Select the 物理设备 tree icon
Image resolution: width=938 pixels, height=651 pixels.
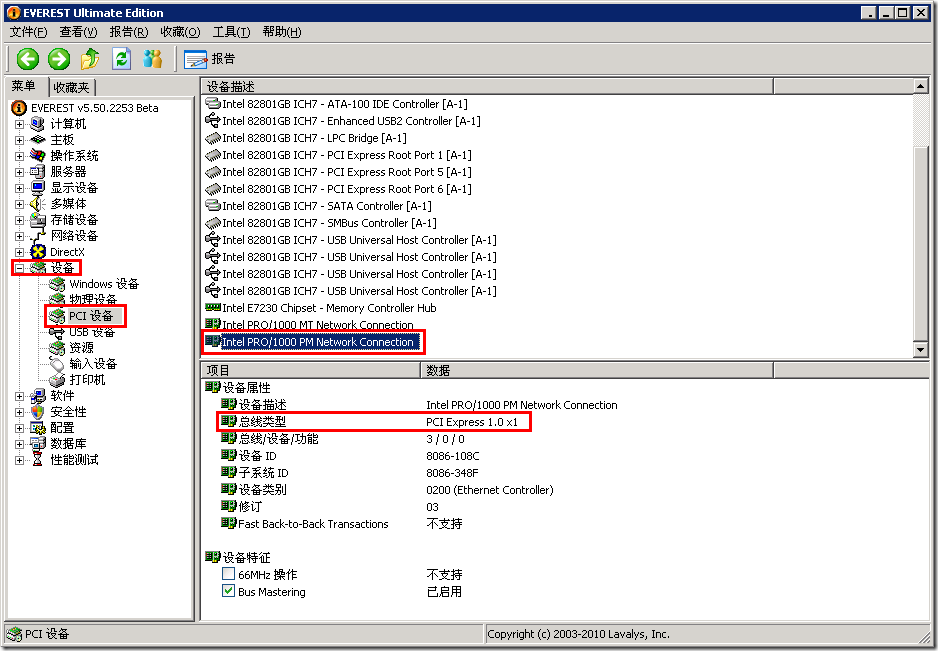coord(57,298)
